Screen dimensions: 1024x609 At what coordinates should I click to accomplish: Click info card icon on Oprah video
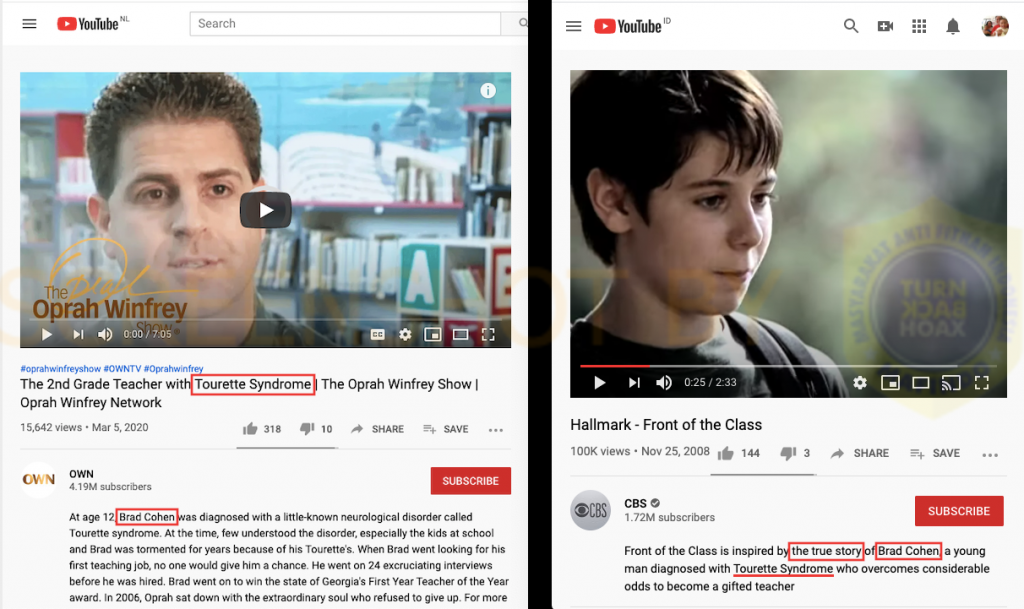pos(488,91)
